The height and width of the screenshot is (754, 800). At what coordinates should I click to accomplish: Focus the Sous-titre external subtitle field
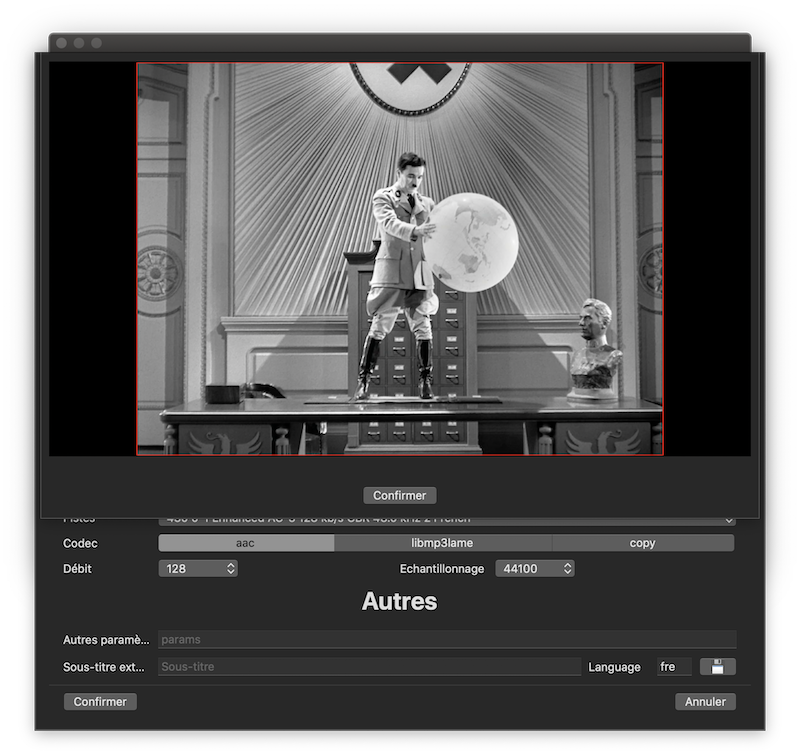click(369, 666)
